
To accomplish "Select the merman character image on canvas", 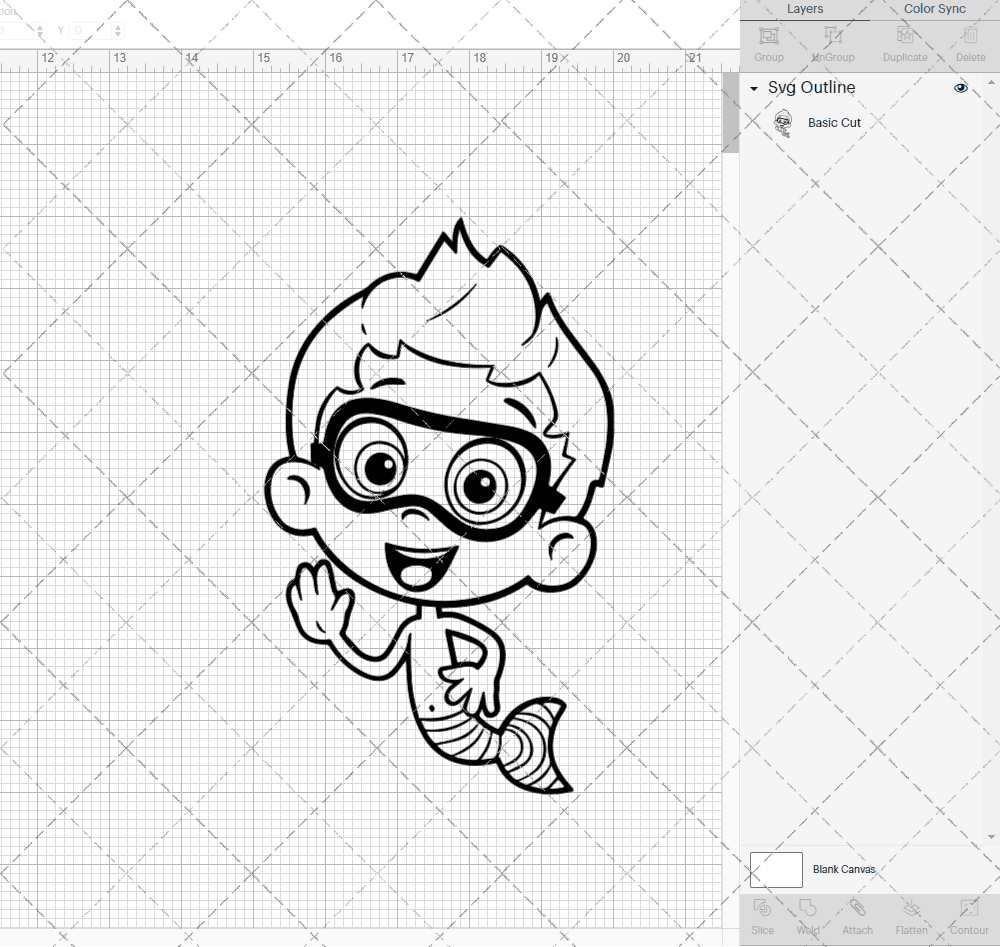I will pyautogui.click(x=440, y=506).
